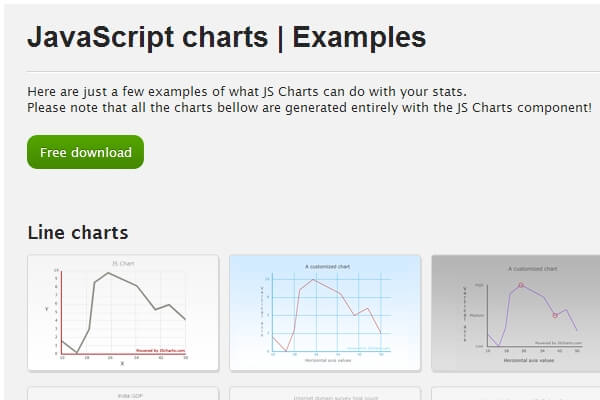
Task: Click the lower red circle marker on purple line
Action: (x=555, y=316)
